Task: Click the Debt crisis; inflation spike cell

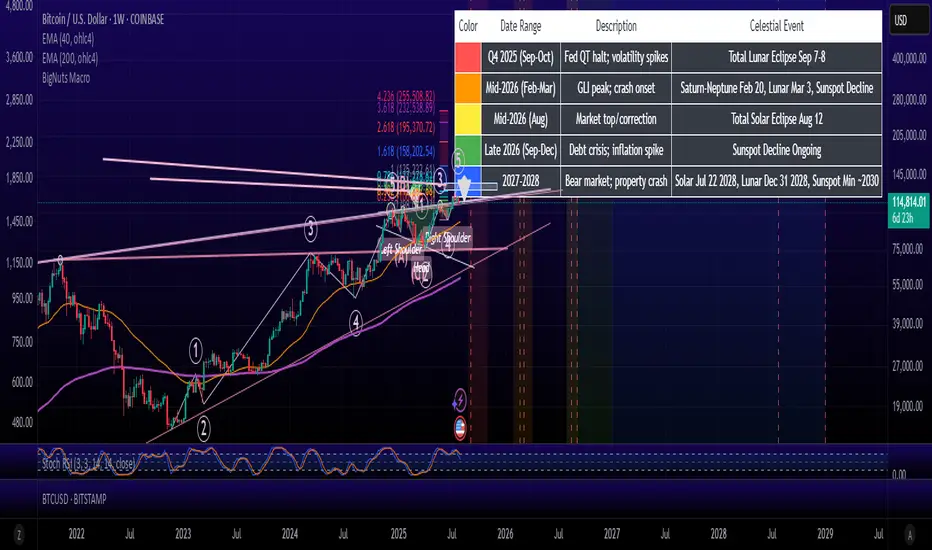Action: [616, 150]
